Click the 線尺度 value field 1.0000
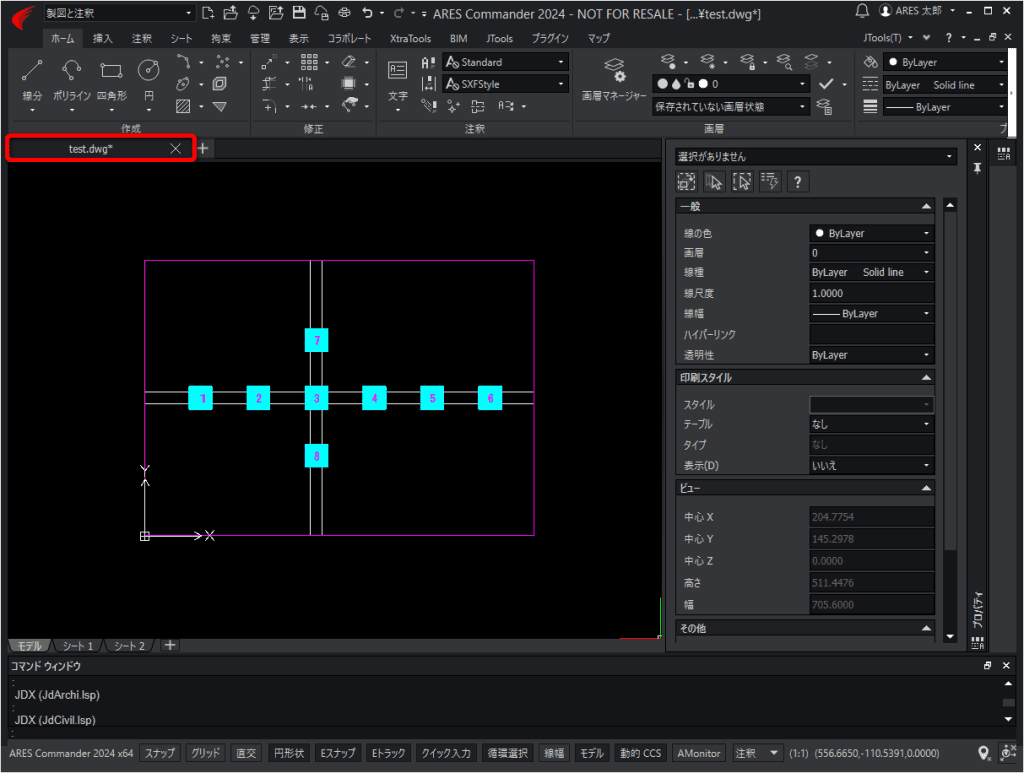 tap(871, 293)
